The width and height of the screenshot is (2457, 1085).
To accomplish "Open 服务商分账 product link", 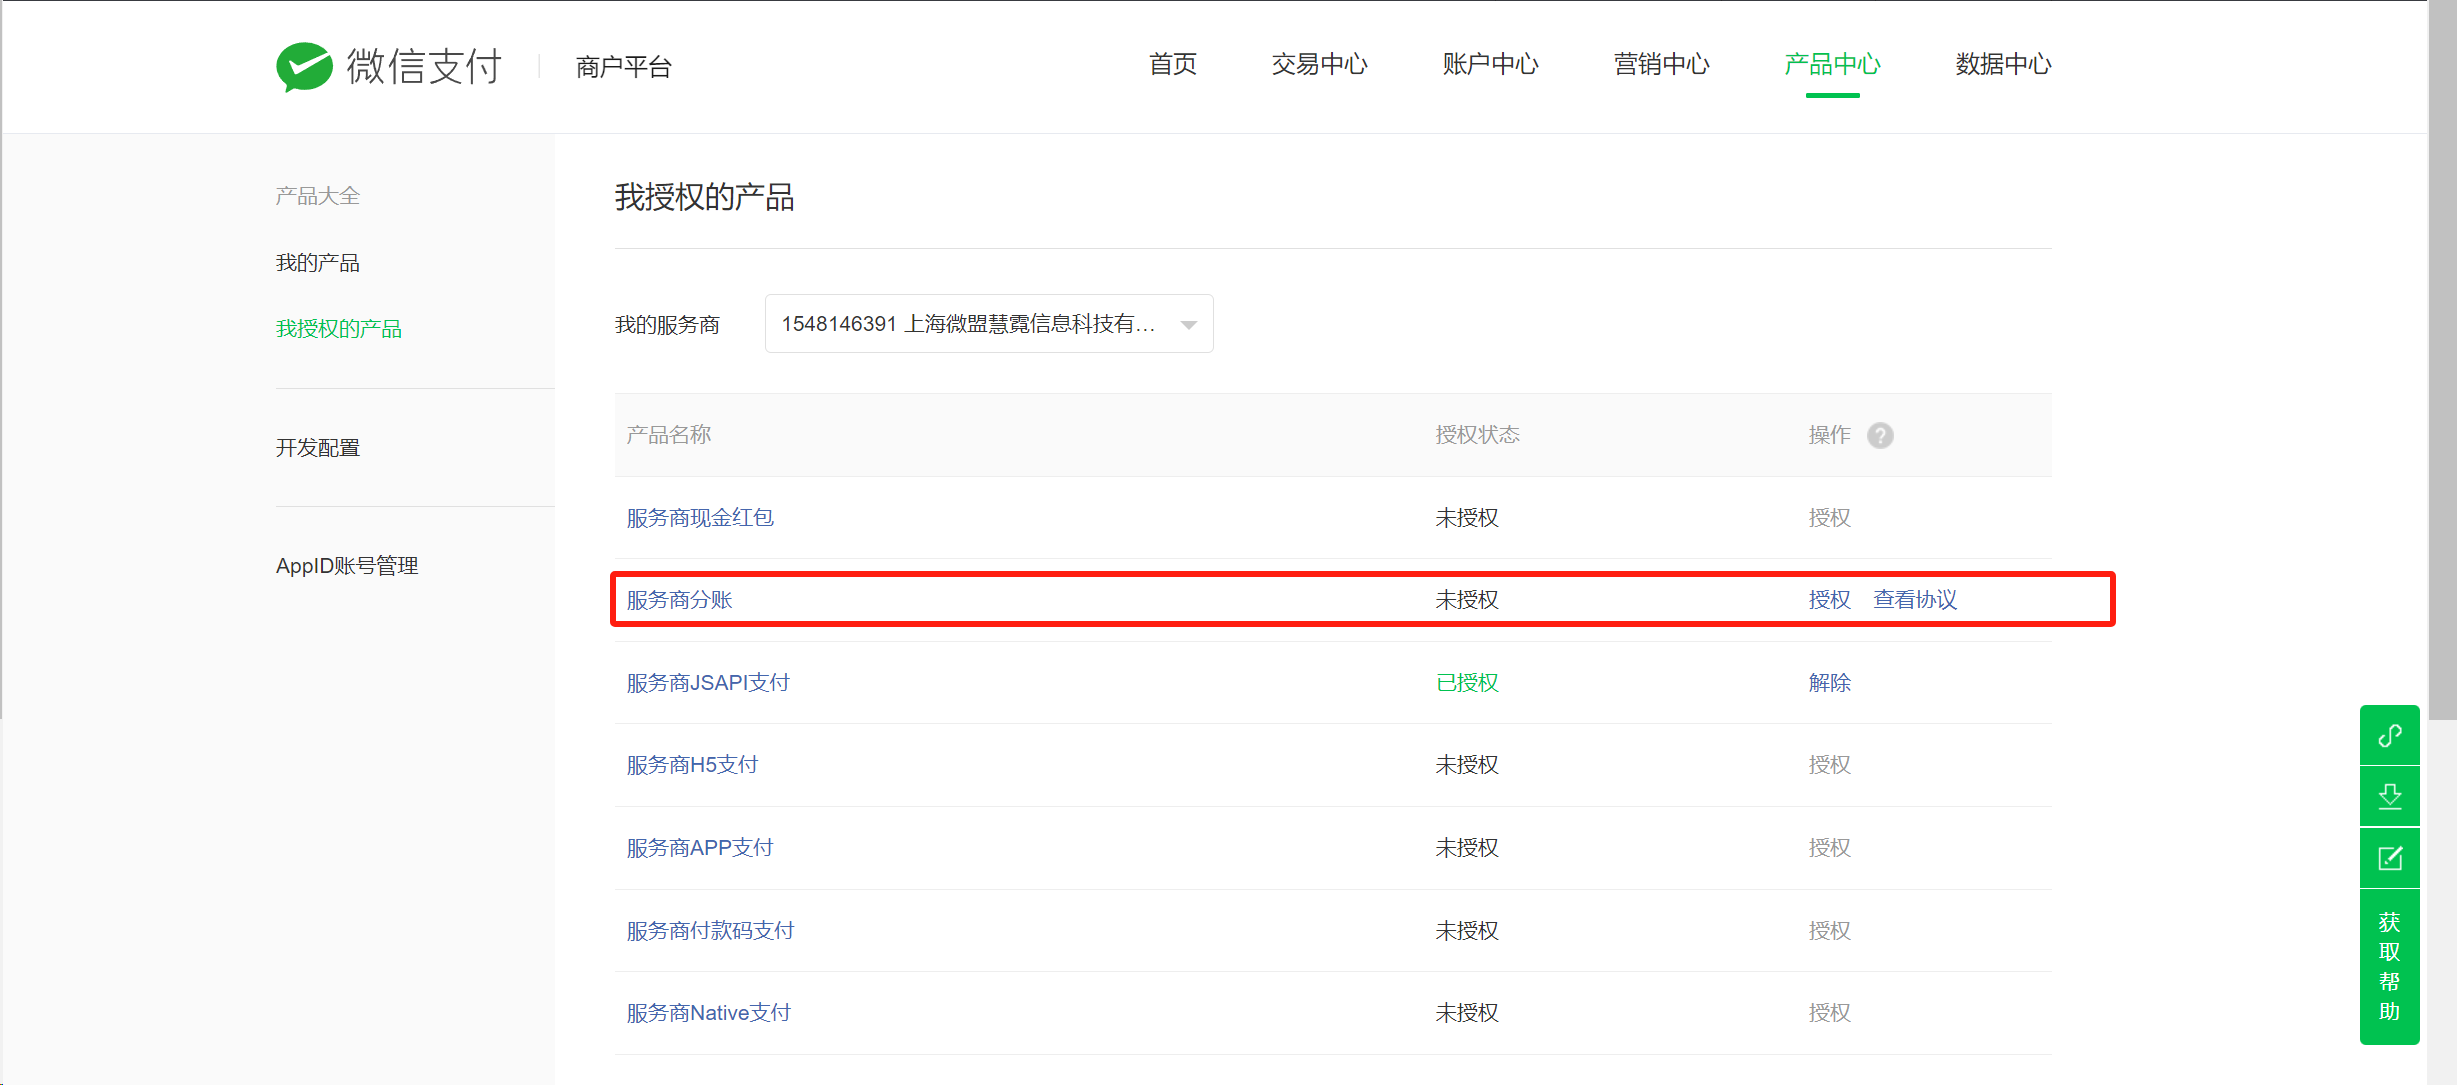I will tap(680, 600).
